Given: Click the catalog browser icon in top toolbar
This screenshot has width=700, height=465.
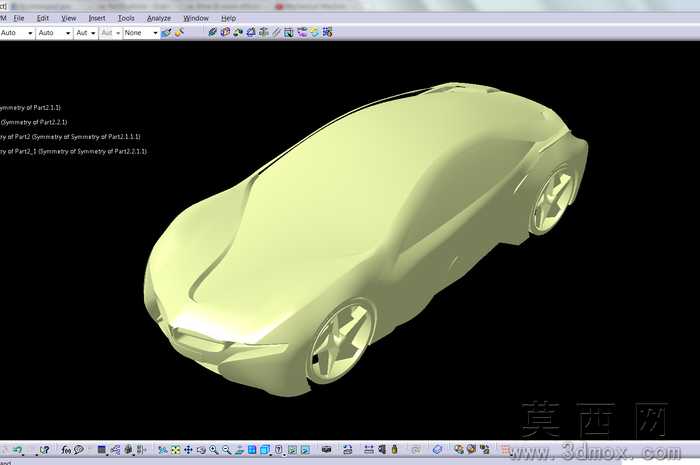Looking at the screenshot, I should [x=289, y=32].
